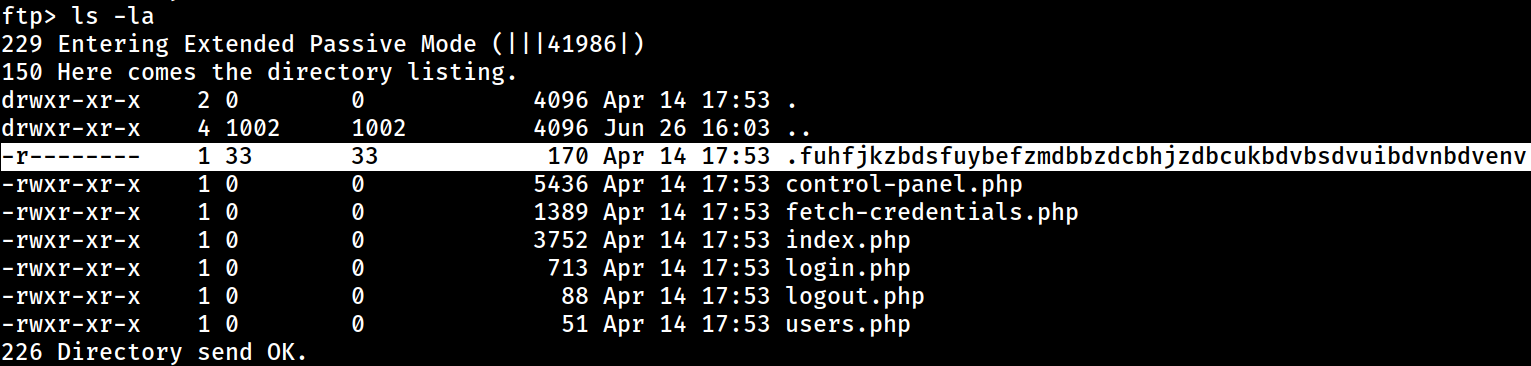Viewport: 1531px width, 366px height.
Task: Select the users.php filename
Action: 848,325
